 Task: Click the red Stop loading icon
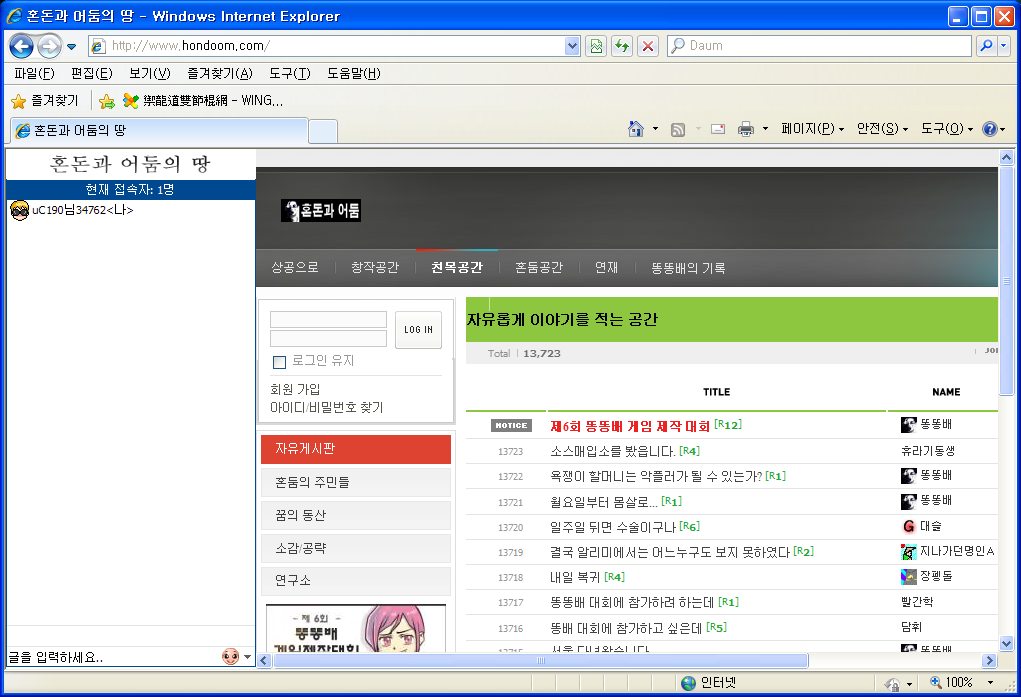click(648, 46)
